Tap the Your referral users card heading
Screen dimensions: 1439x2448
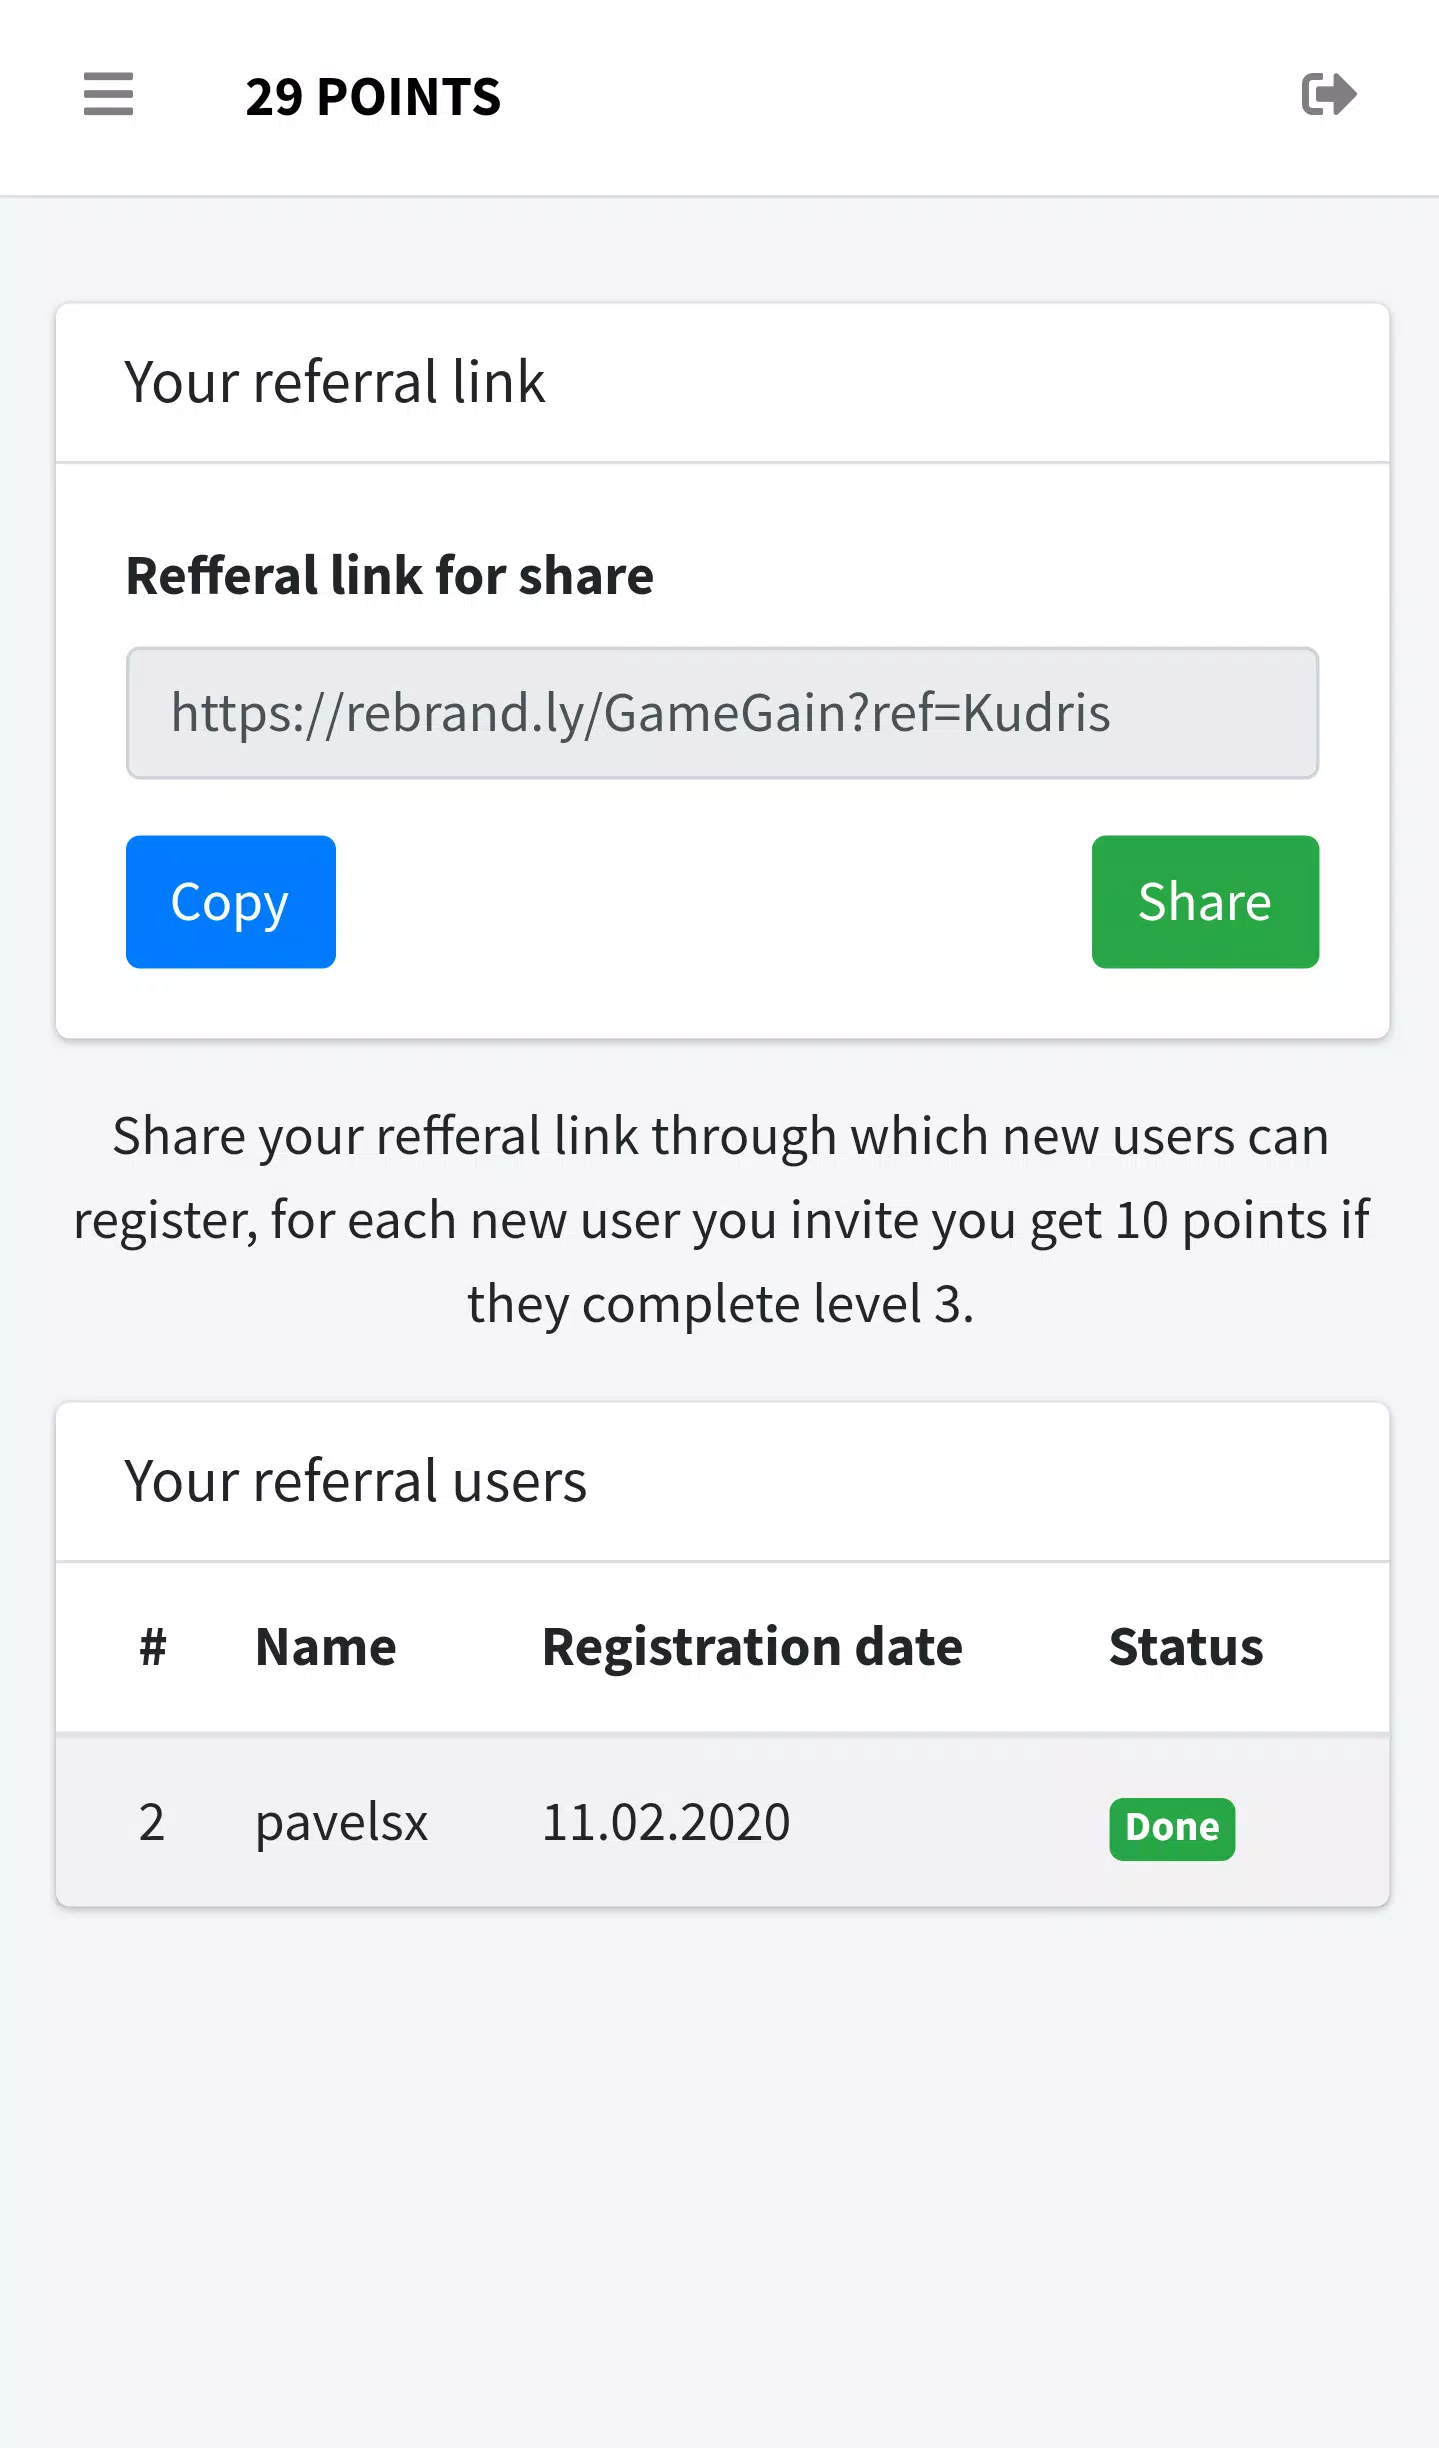click(x=356, y=1481)
